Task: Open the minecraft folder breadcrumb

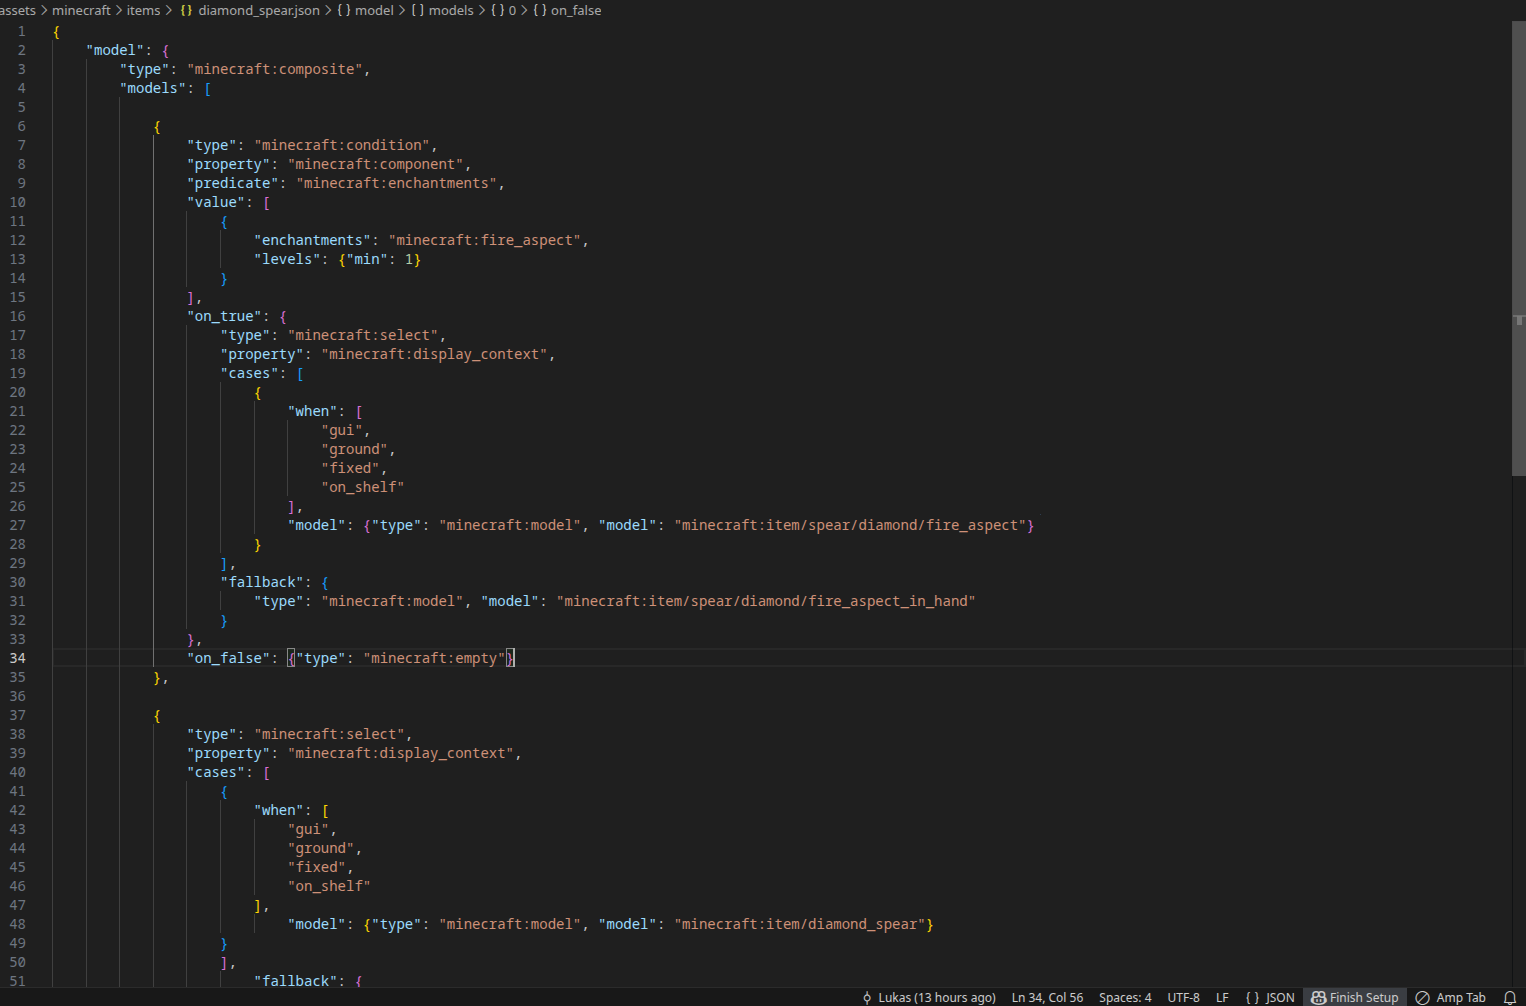Action: click(x=81, y=10)
